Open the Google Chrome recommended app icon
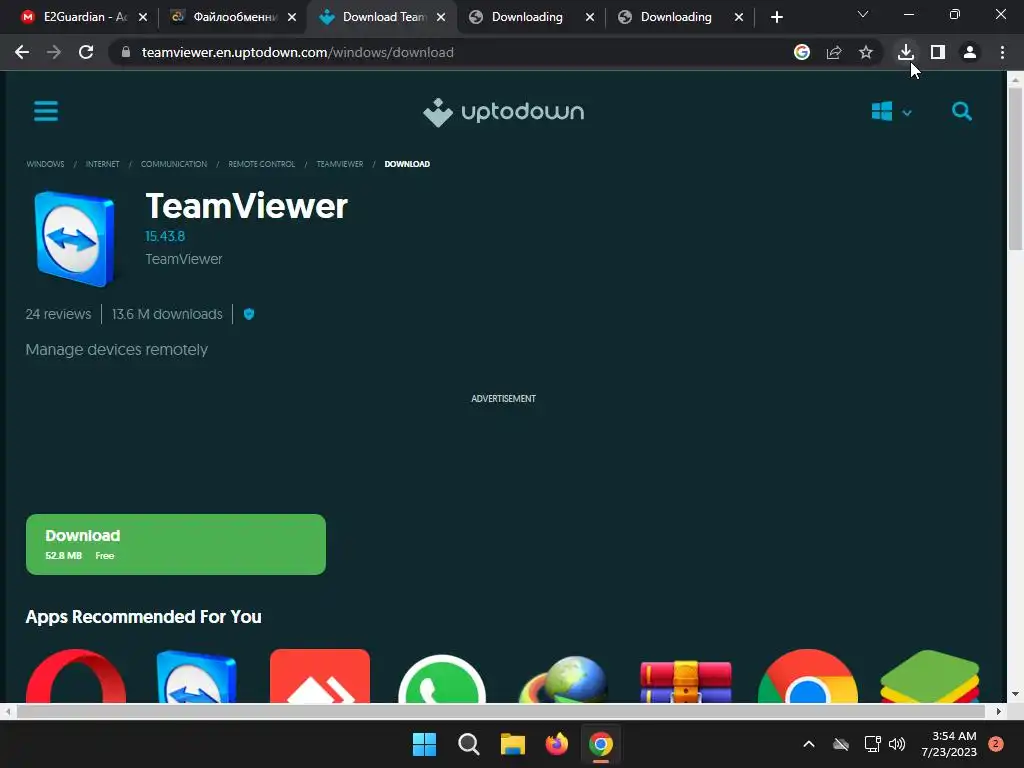The height and width of the screenshot is (768, 1024). click(808, 676)
